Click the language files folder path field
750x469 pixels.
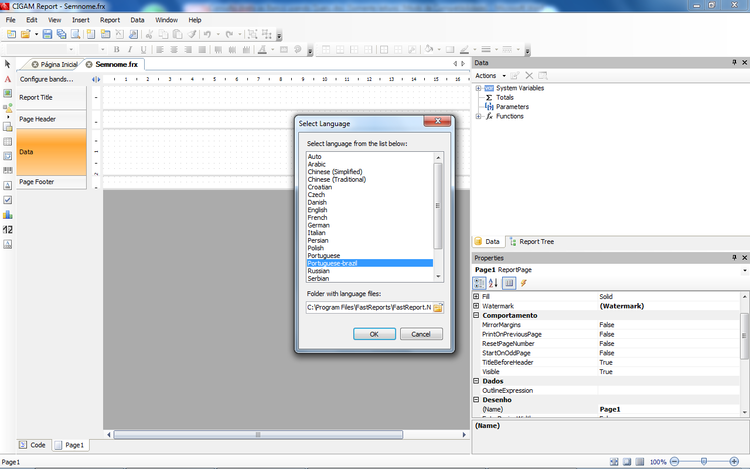pyautogui.click(x=369, y=307)
